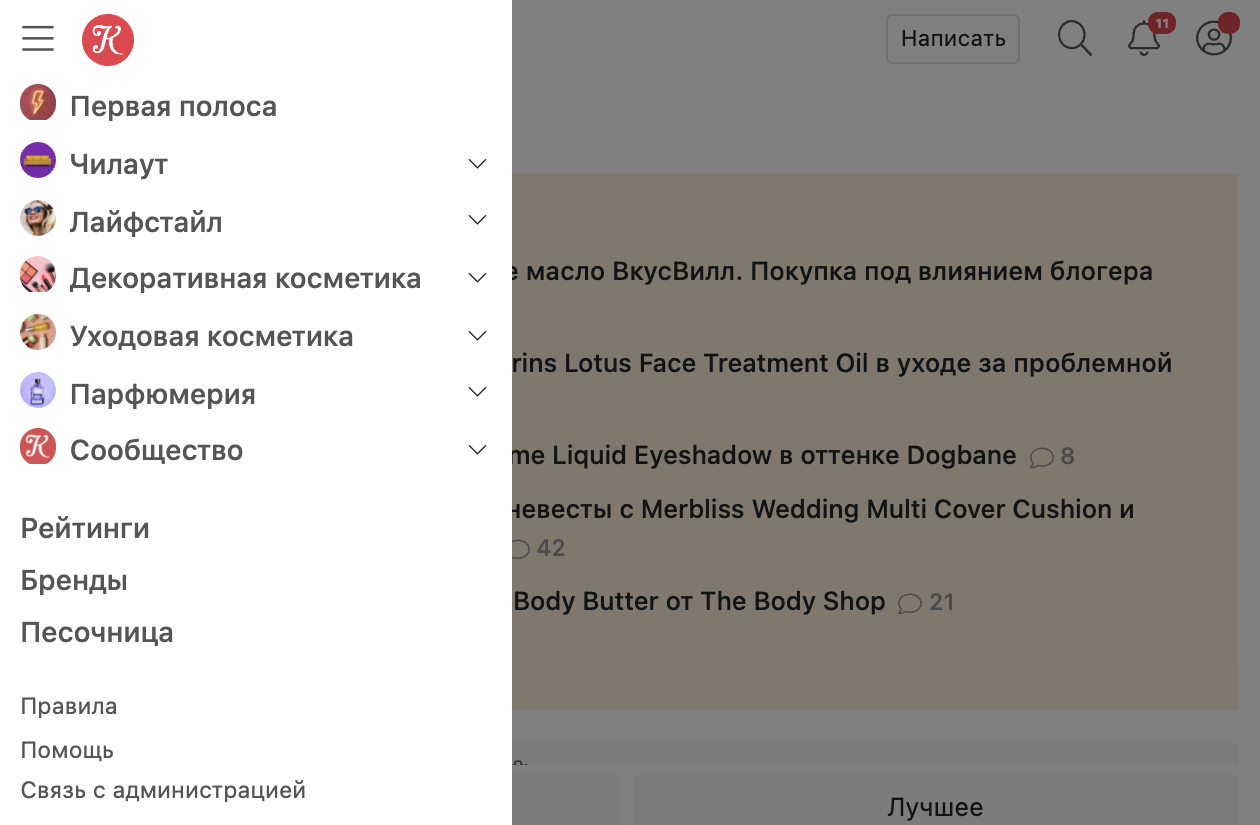Viewport: 1260px width, 825px height.
Task: Click the comment bubble icon next to 21
Action: click(x=910, y=603)
